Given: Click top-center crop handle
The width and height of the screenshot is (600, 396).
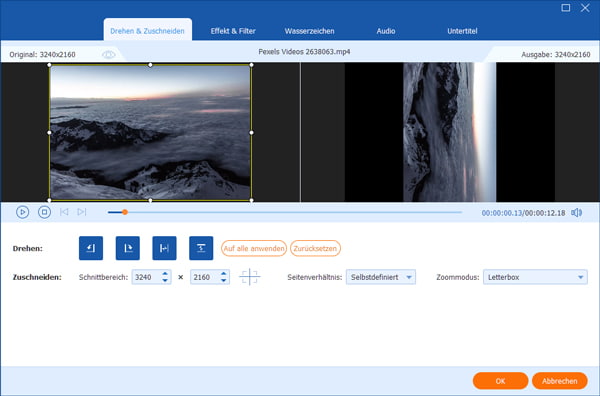Looking at the screenshot, I should (150, 65).
